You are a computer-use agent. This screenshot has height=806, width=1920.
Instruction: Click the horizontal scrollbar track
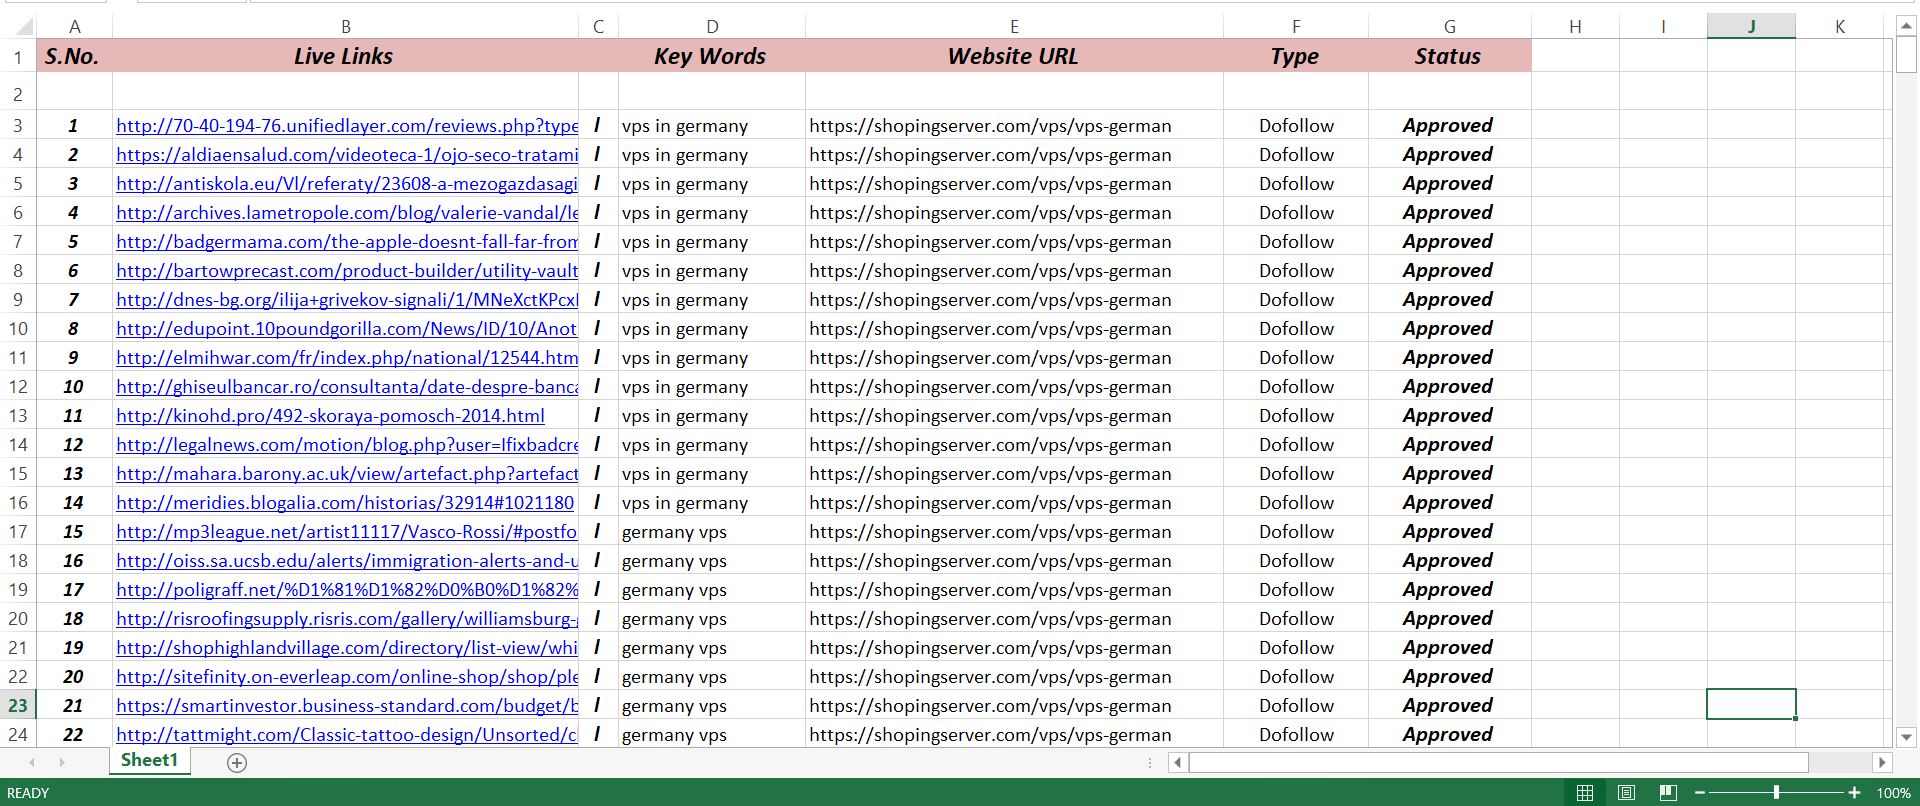pos(1500,763)
